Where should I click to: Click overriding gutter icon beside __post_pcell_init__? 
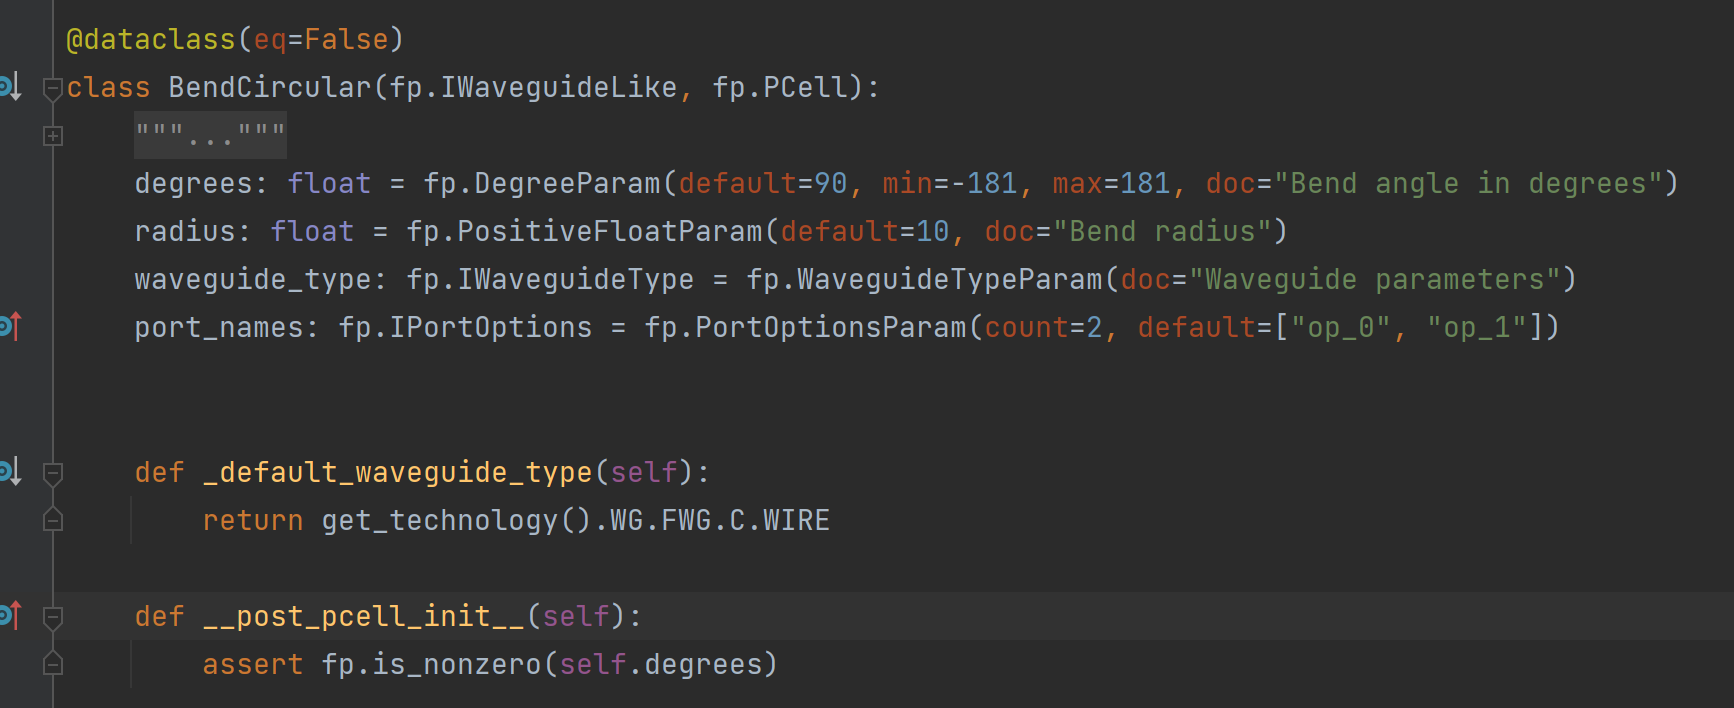point(10,615)
